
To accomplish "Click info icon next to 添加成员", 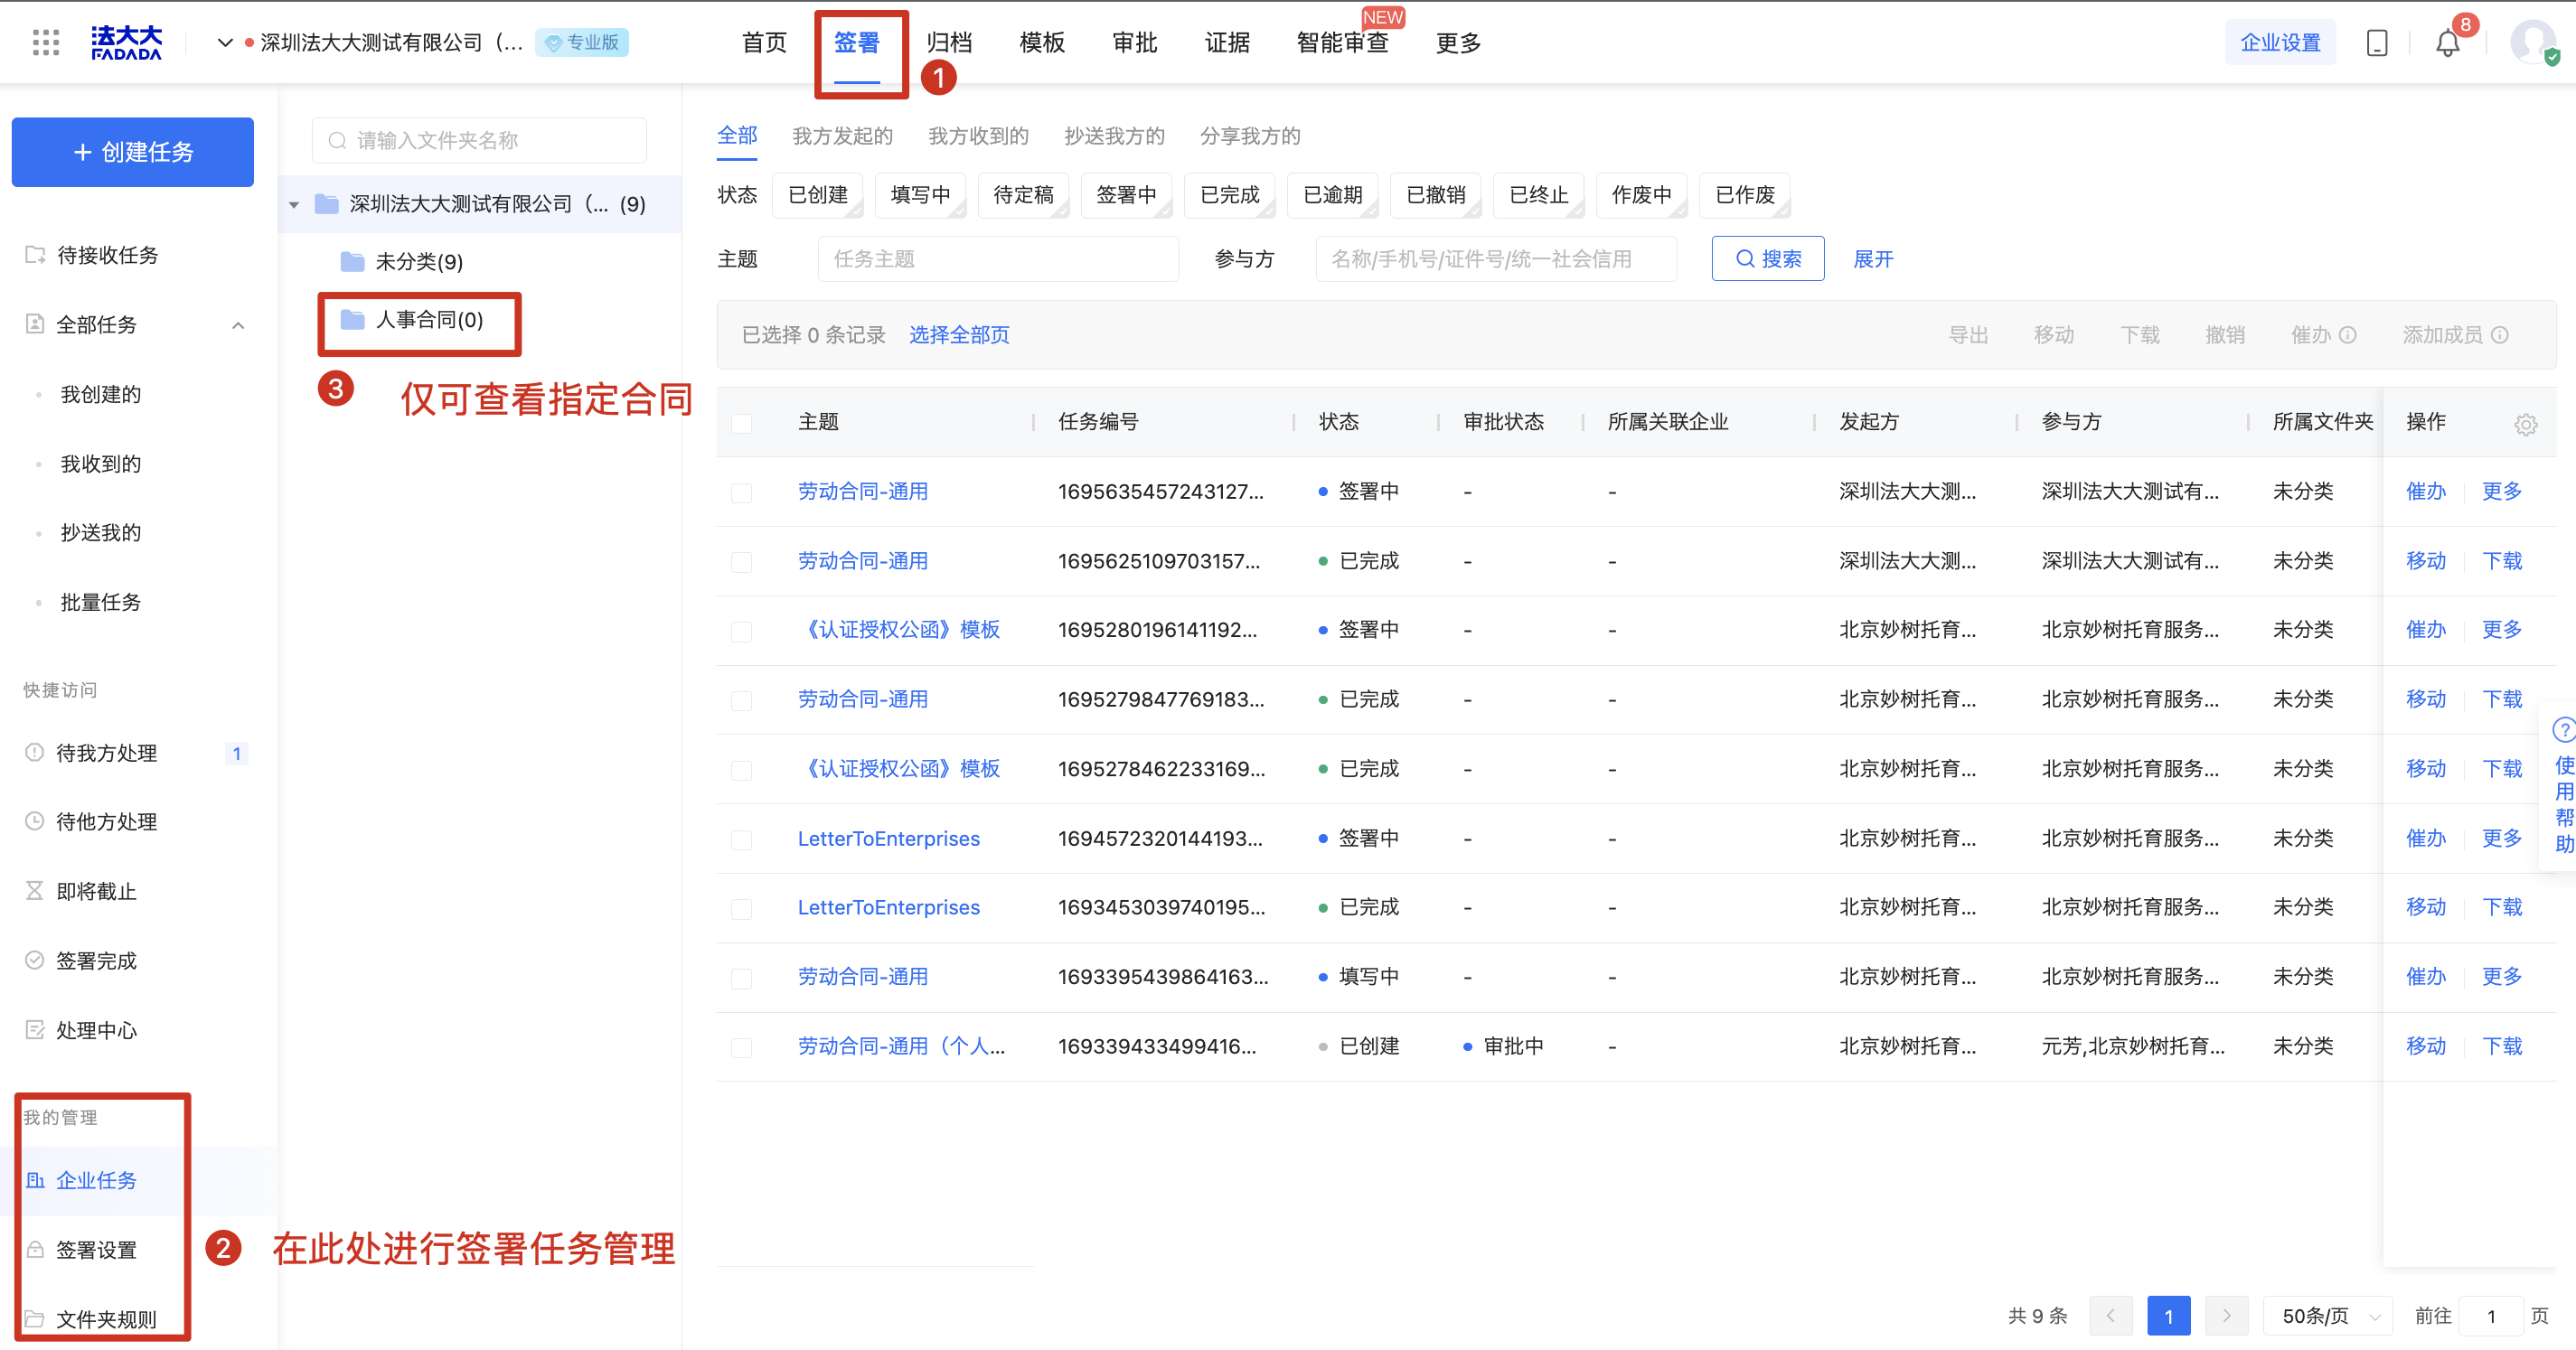I will (x=2500, y=335).
